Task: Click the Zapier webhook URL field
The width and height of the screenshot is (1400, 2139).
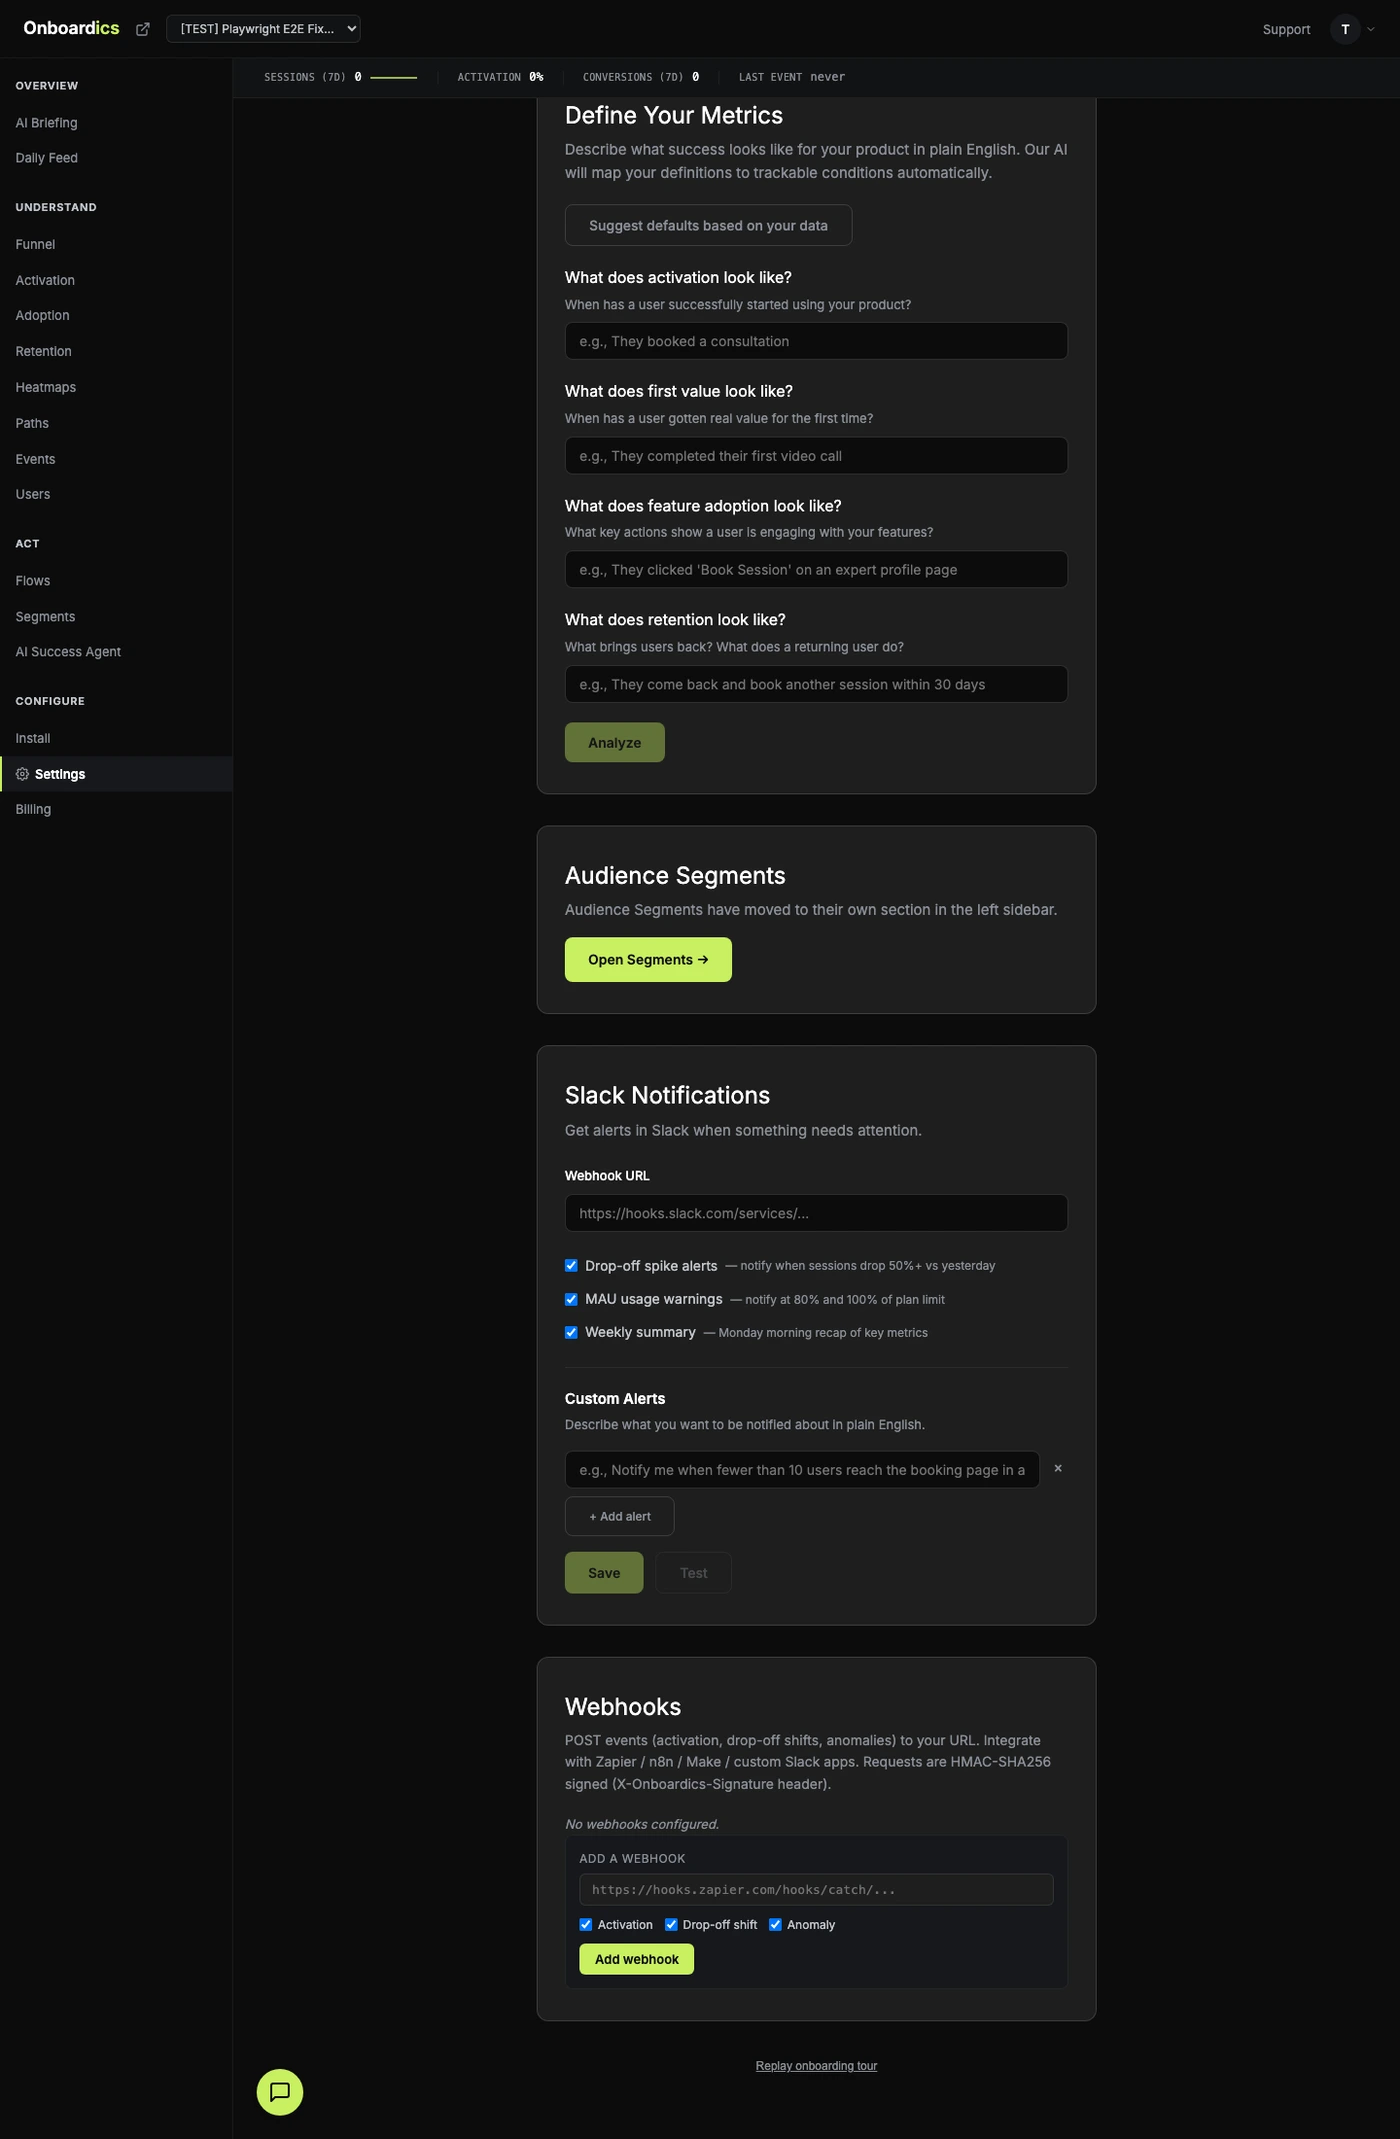Action: coord(816,1889)
